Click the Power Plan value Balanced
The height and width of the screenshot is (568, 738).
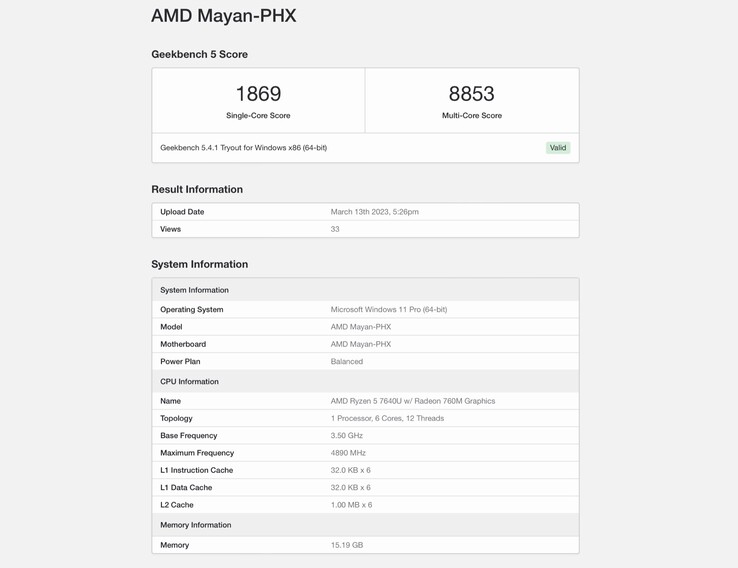click(346, 362)
